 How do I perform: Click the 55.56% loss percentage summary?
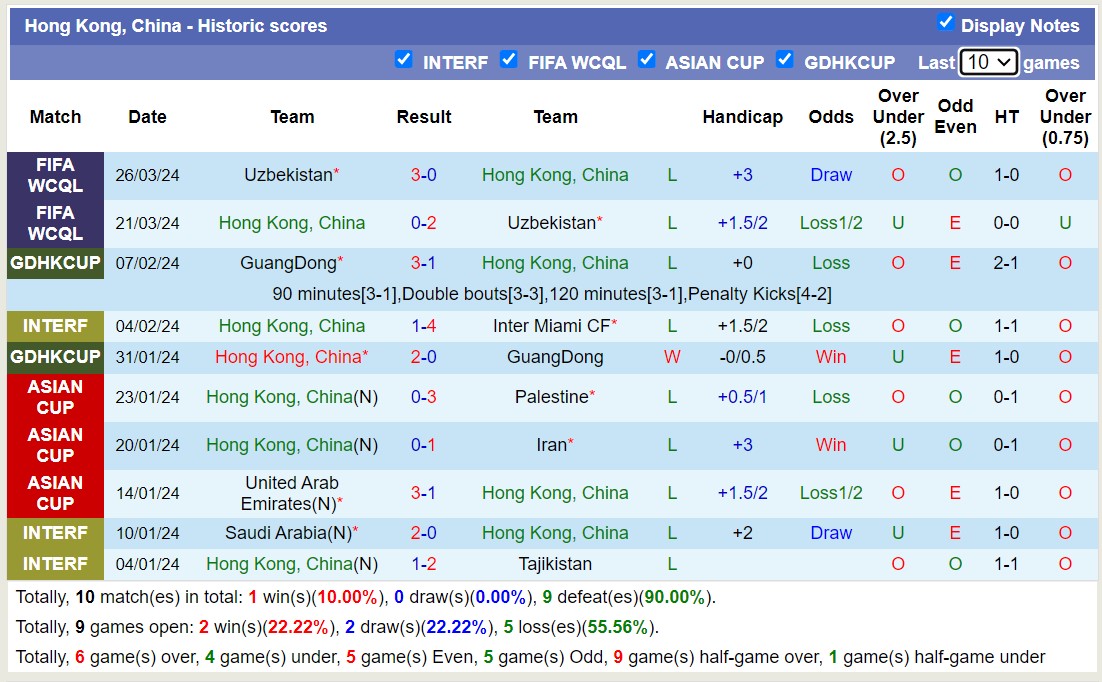[617, 626]
